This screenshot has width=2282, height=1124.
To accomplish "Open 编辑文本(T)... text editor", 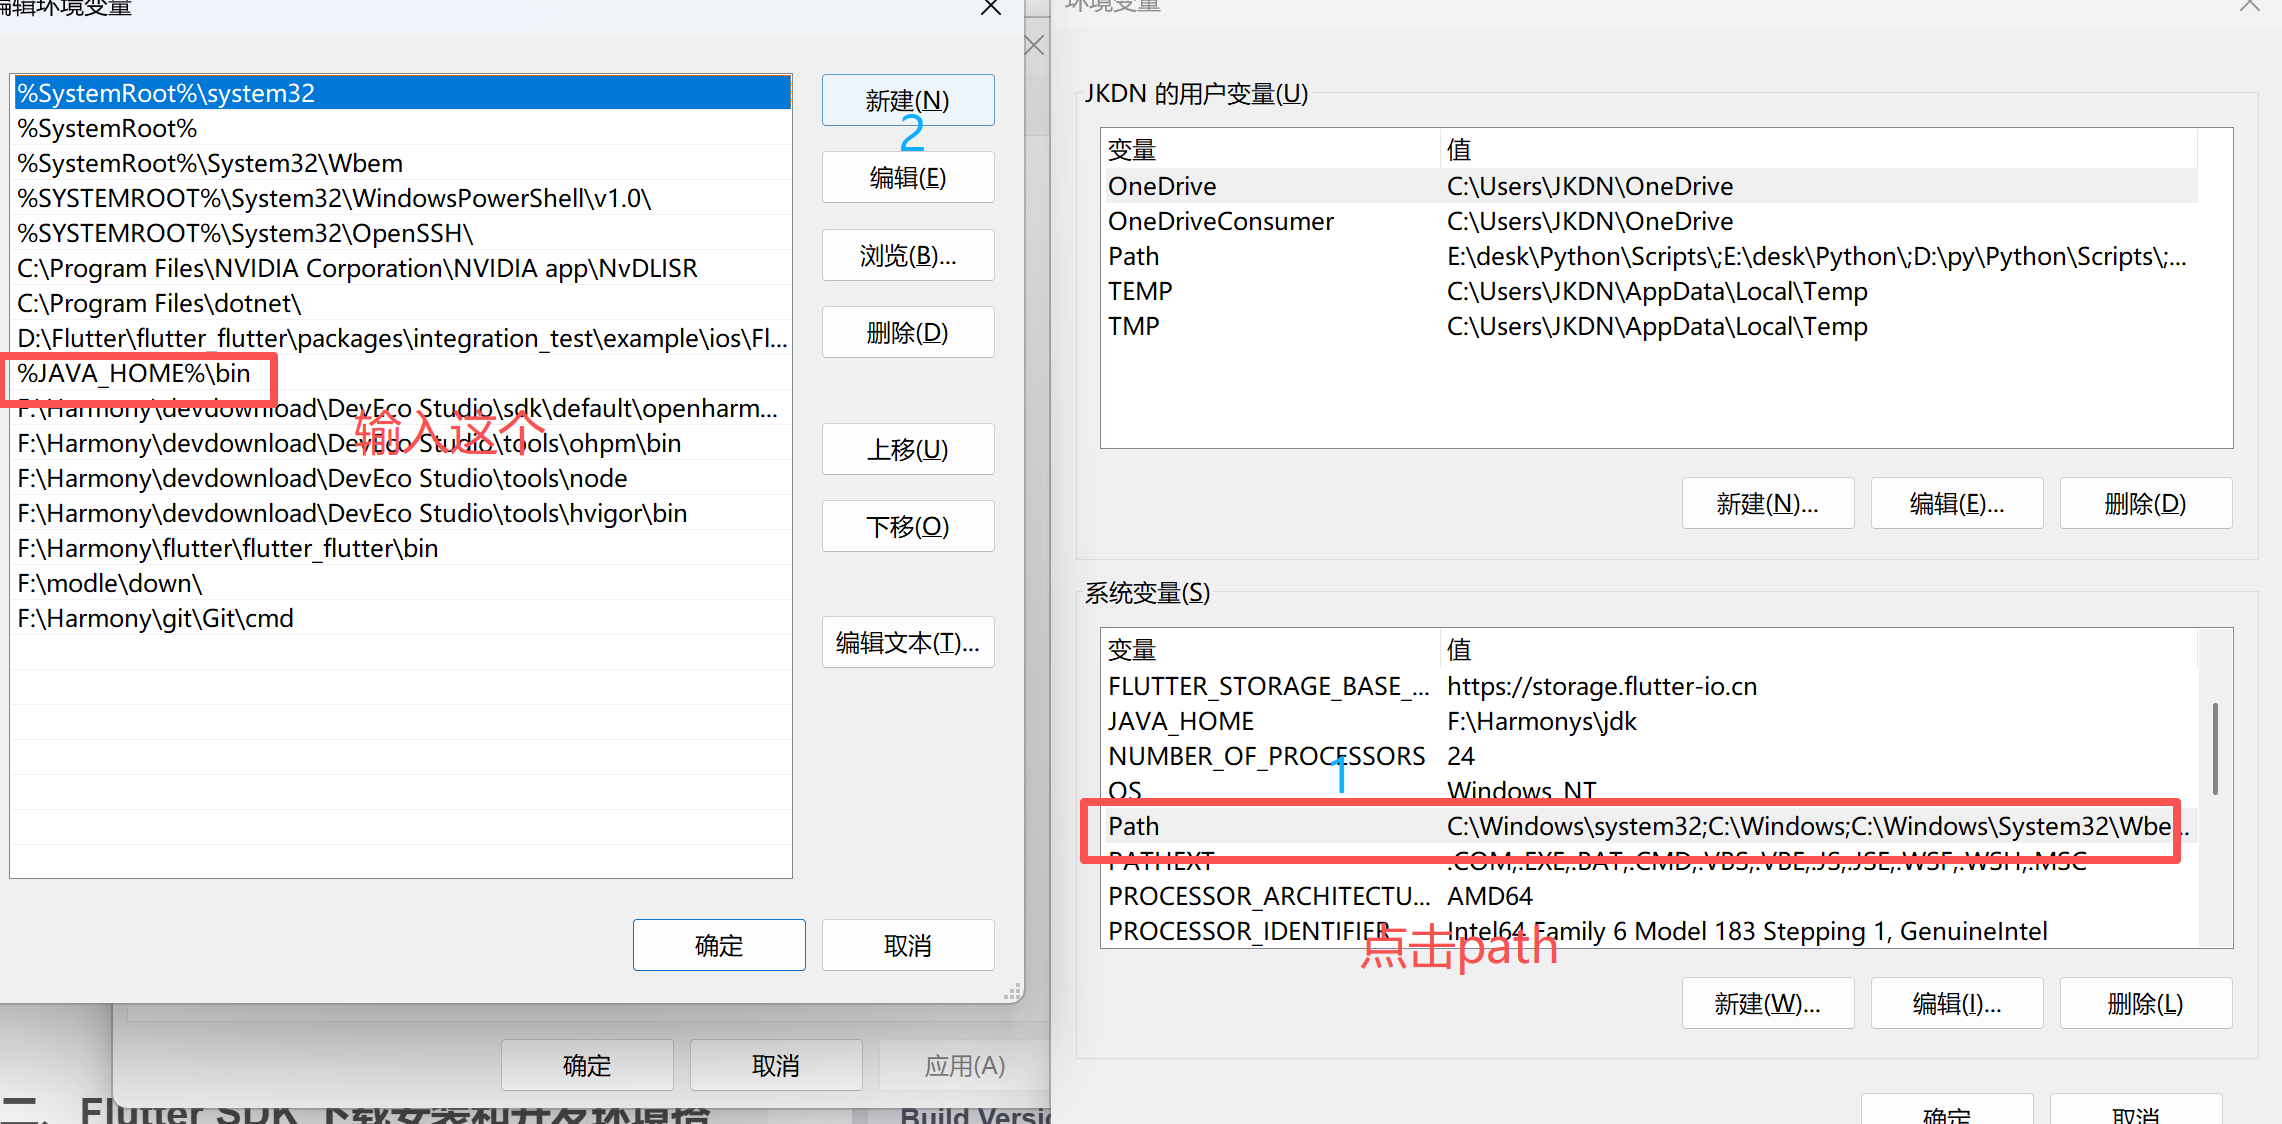I will tap(907, 642).
